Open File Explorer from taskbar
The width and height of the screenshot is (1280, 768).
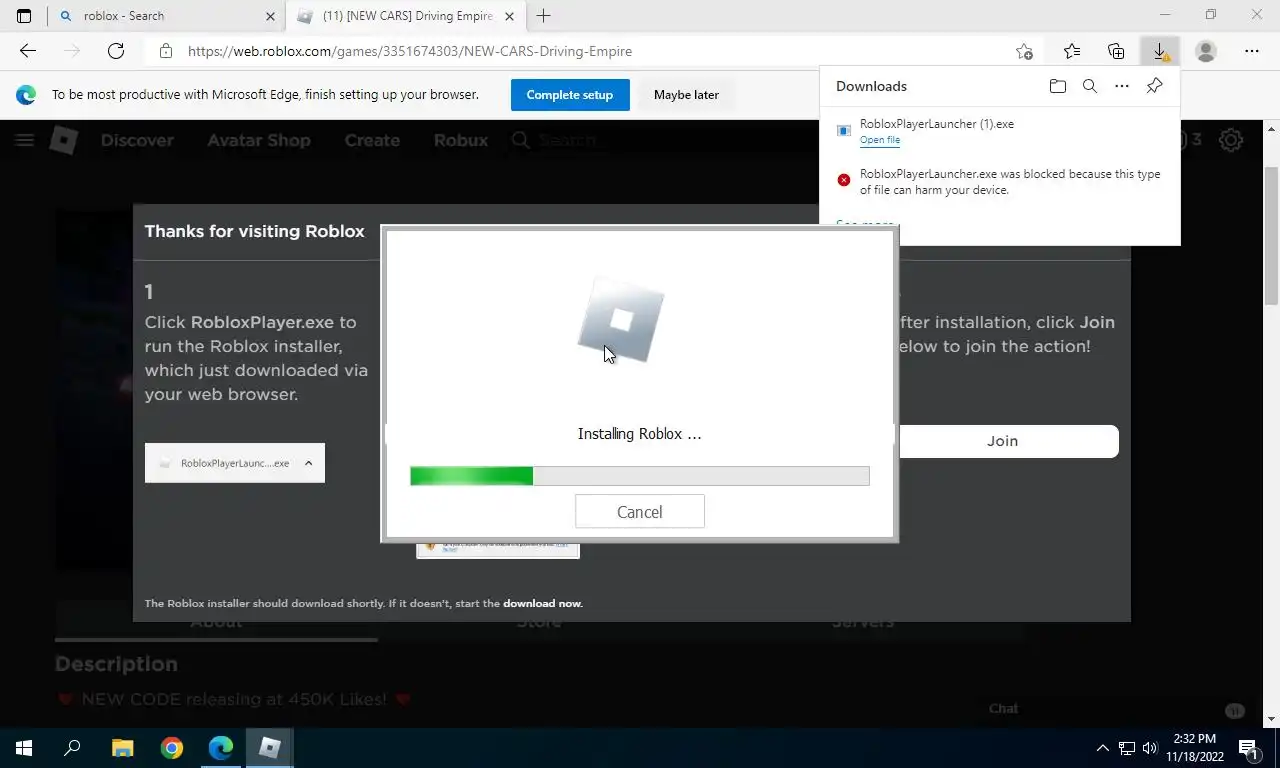click(x=122, y=747)
